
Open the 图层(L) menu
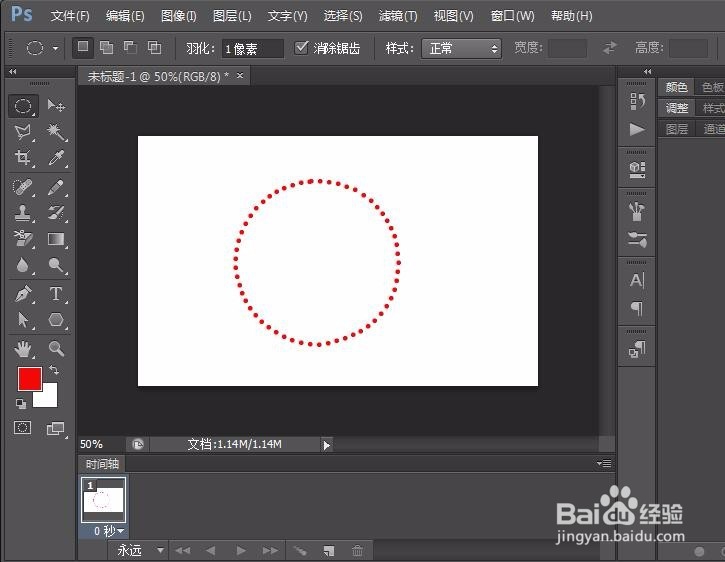pos(232,16)
